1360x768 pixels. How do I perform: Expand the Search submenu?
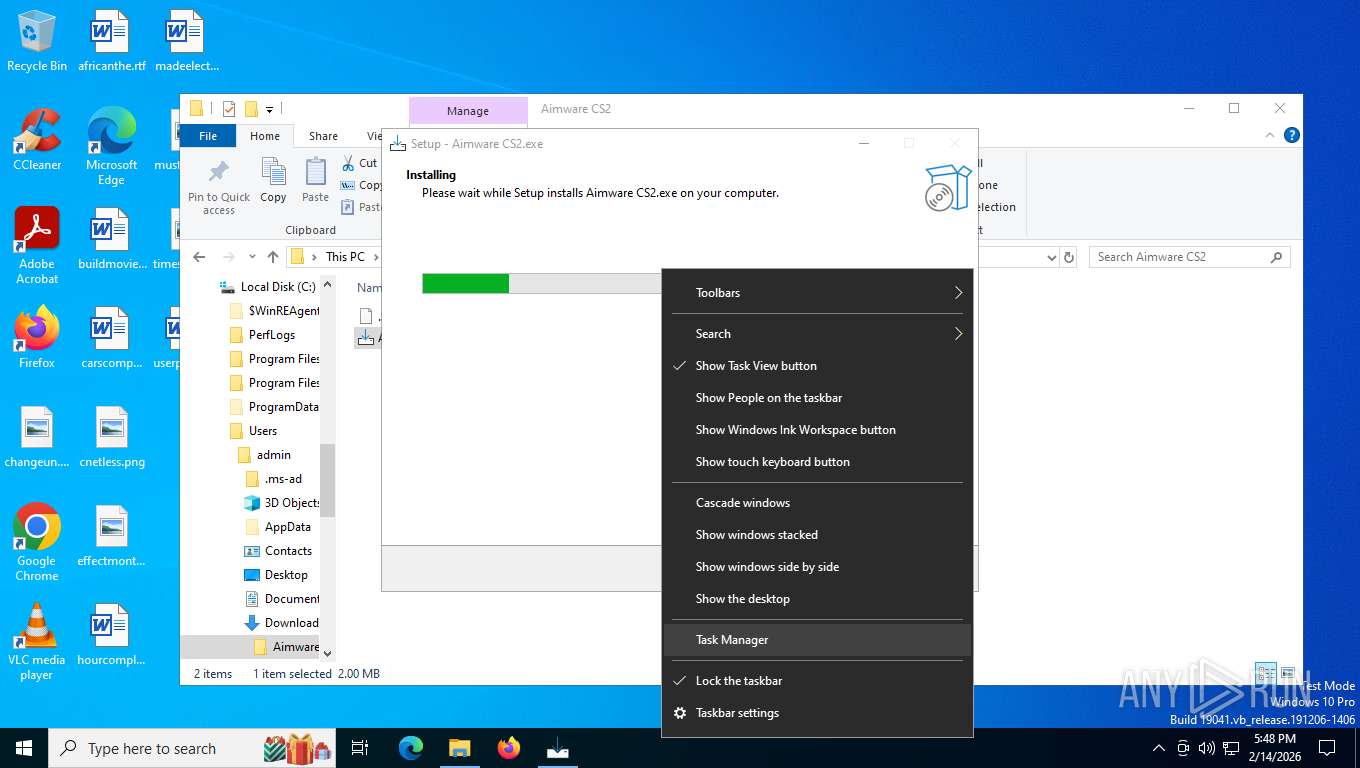click(818, 334)
